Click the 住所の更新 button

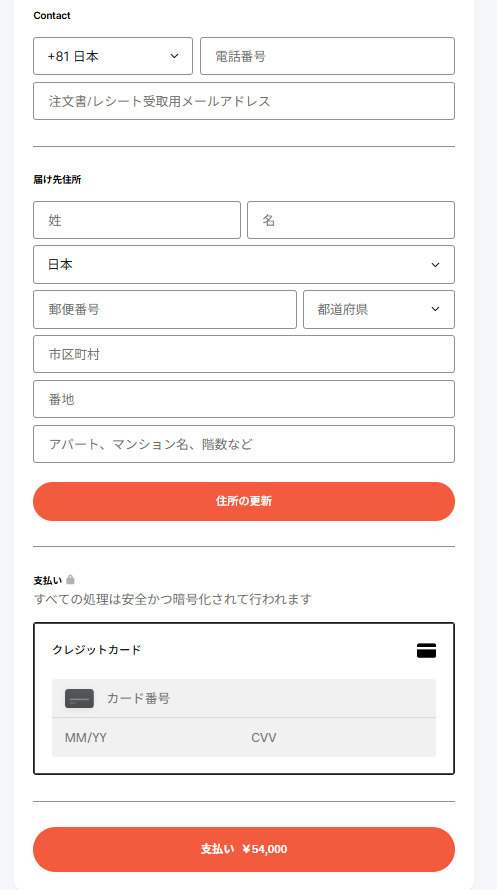click(x=244, y=502)
